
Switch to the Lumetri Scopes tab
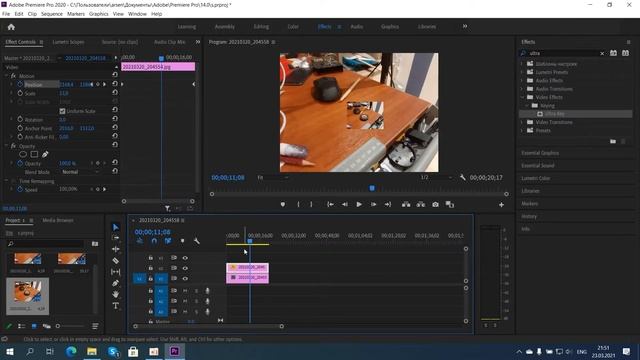click(x=68, y=42)
